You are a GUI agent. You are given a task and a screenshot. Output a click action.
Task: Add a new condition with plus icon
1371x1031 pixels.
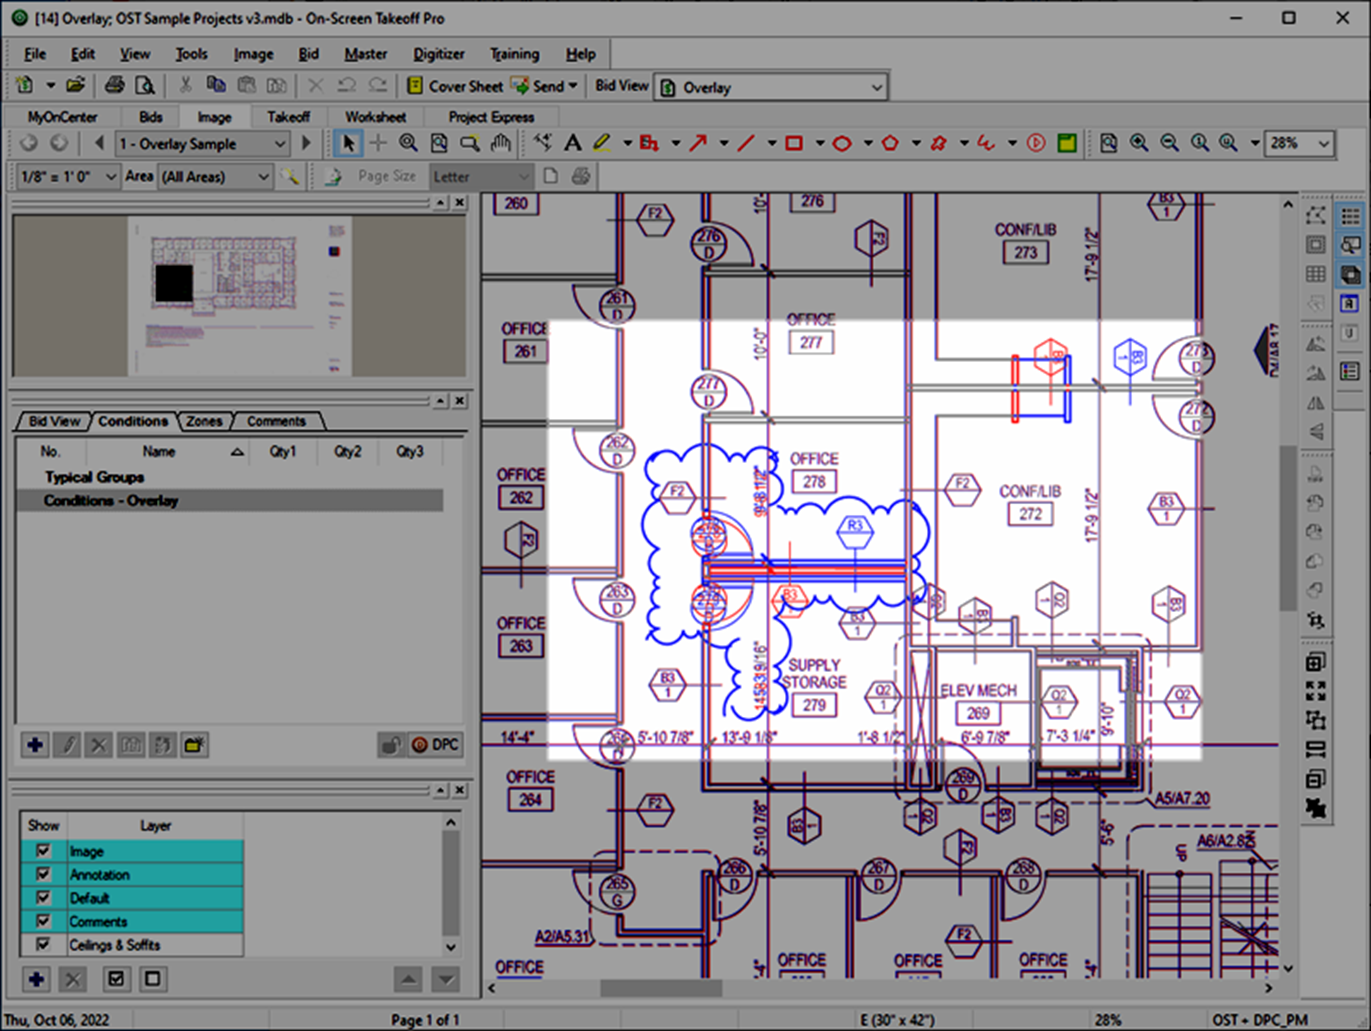pos(35,745)
